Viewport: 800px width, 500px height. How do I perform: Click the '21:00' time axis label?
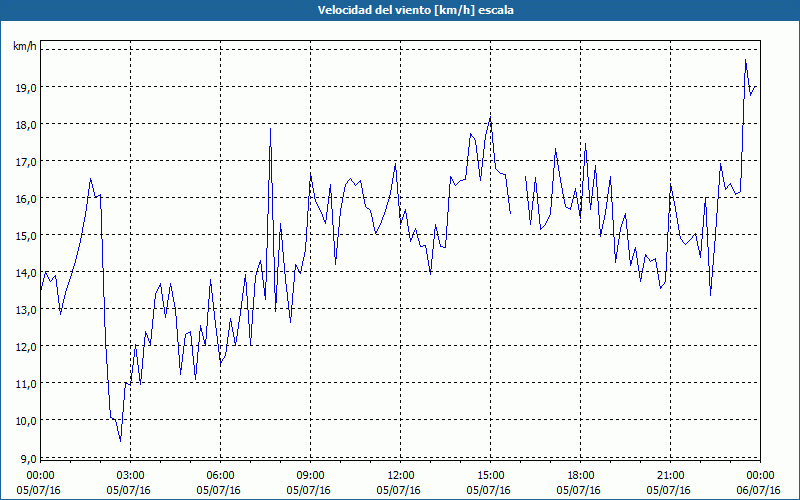point(670,476)
